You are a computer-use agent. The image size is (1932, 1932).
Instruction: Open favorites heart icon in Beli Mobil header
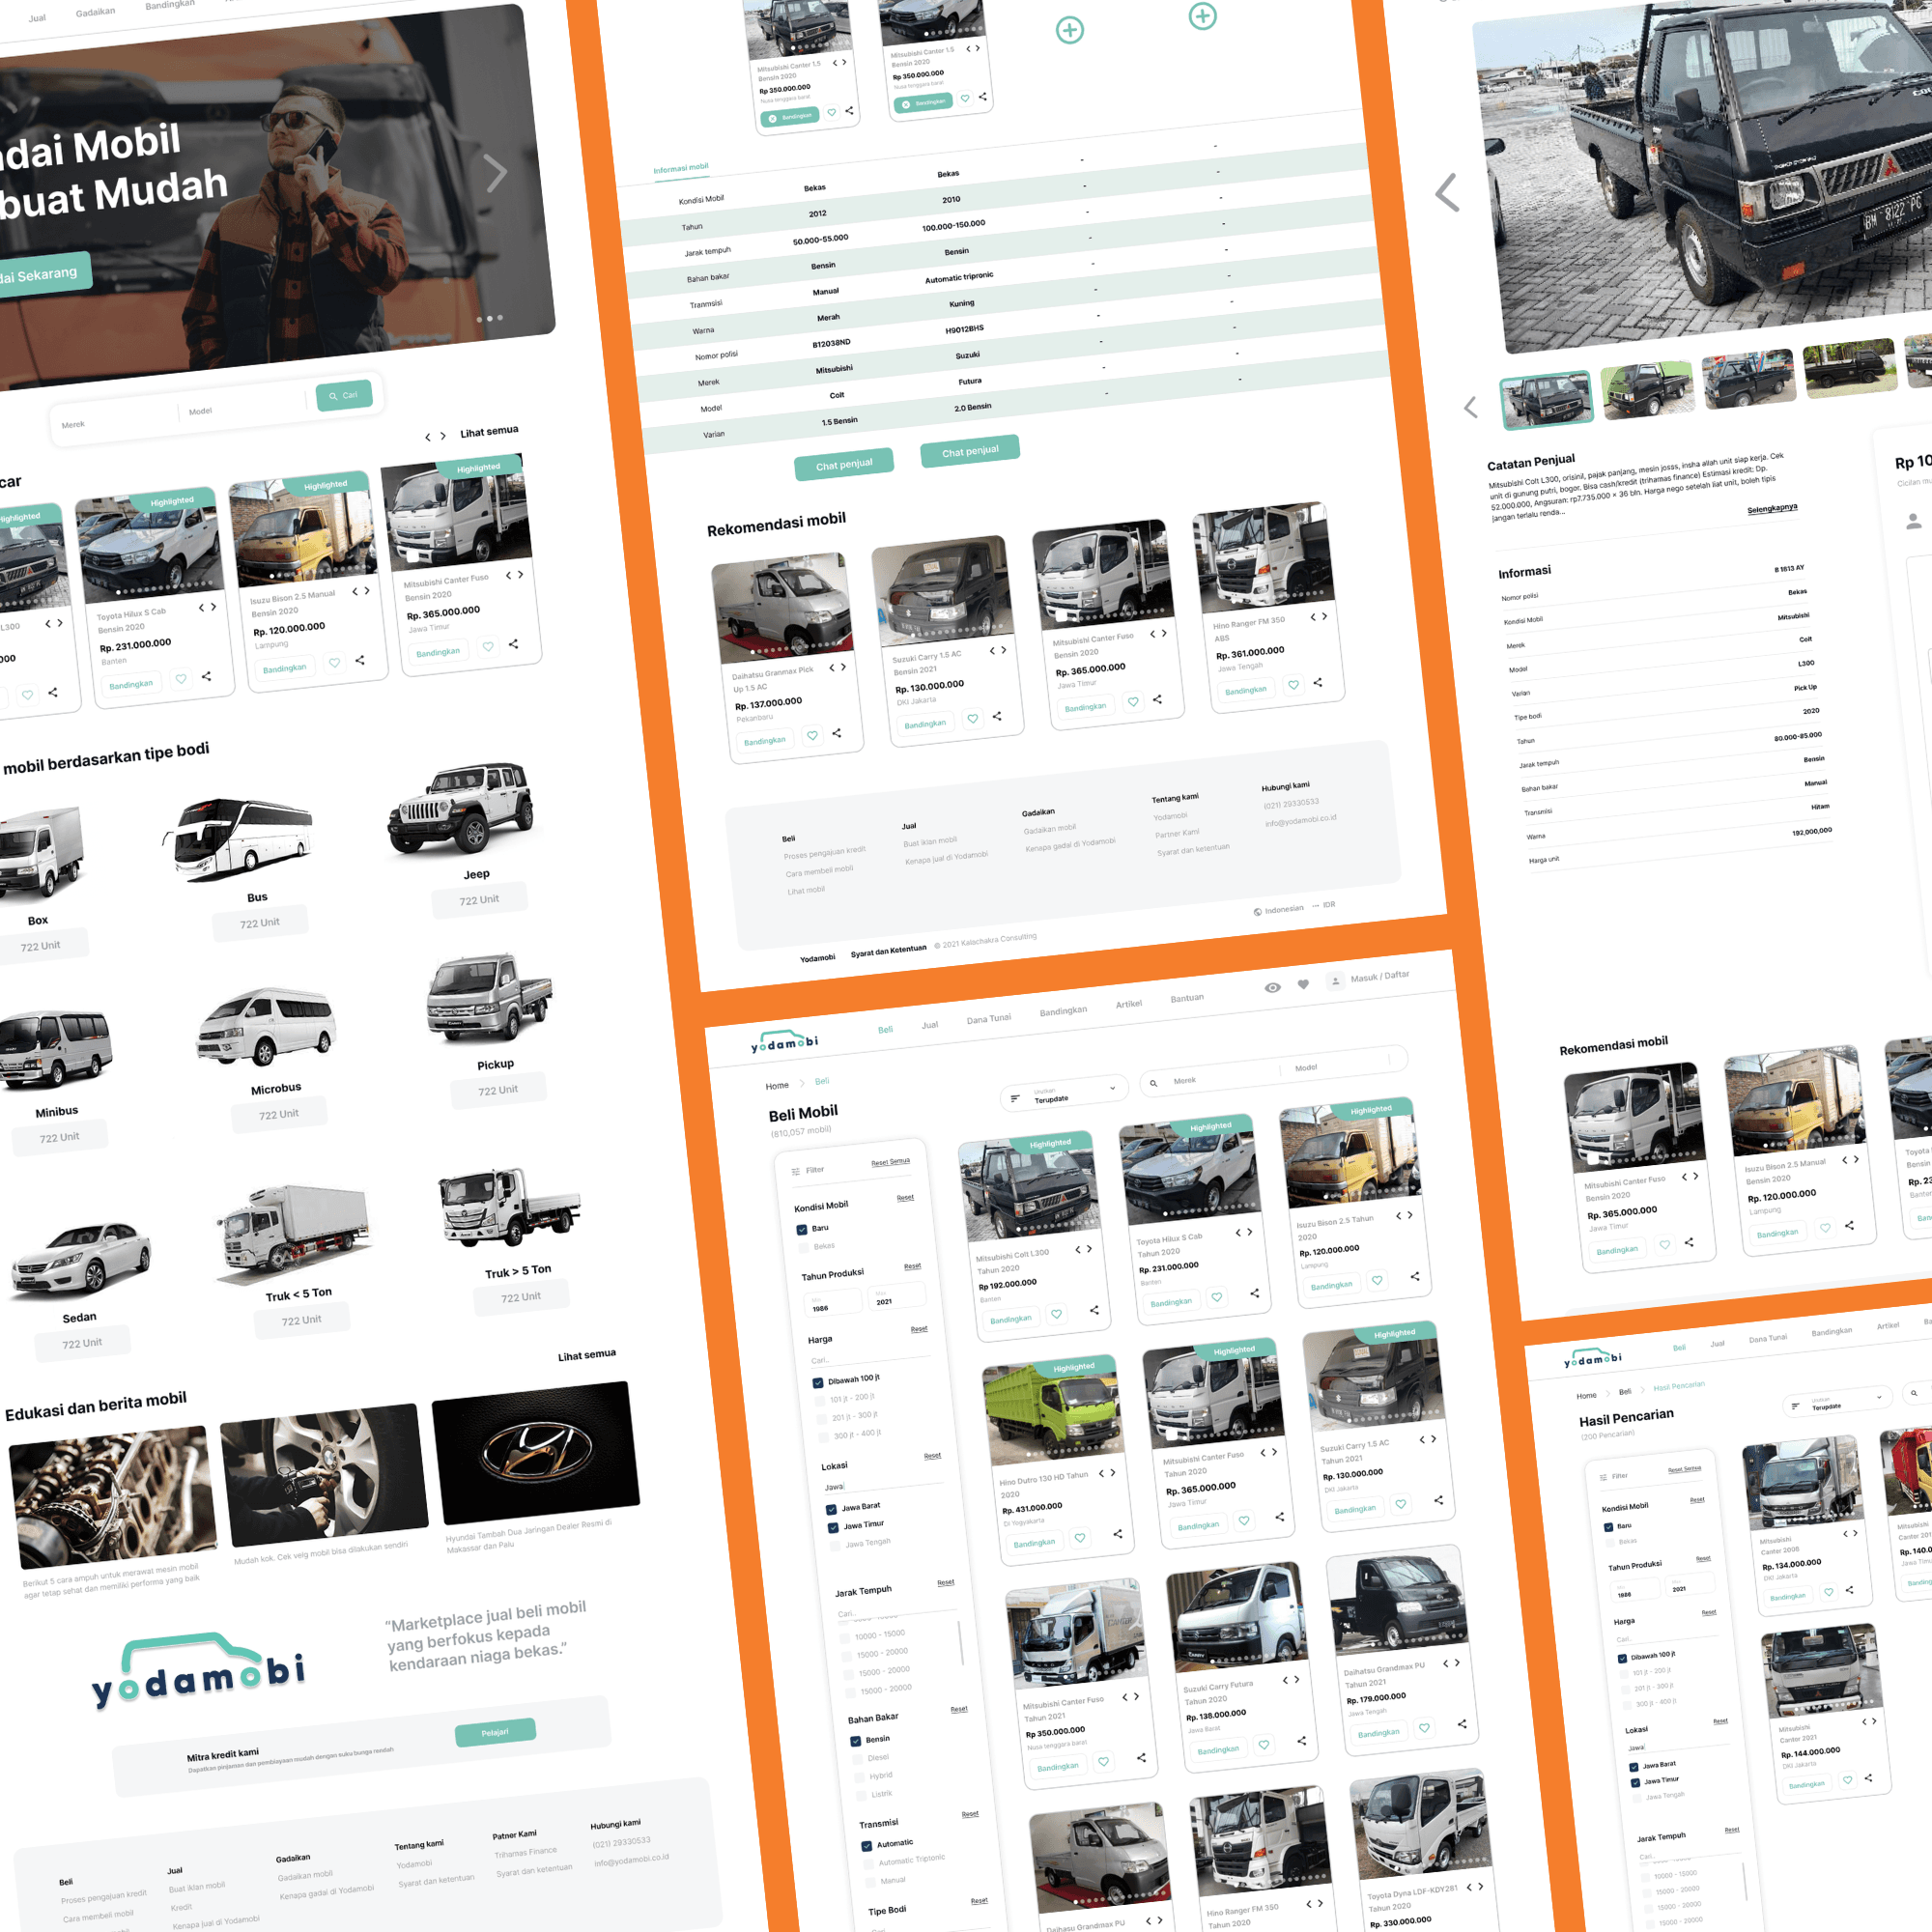click(1303, 985)
